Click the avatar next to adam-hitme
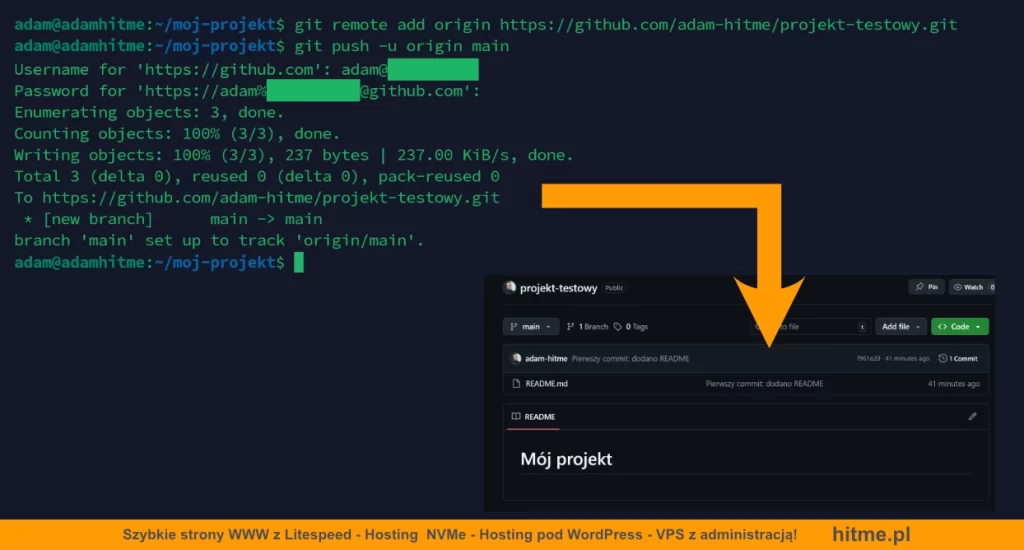 pos(516,358)
